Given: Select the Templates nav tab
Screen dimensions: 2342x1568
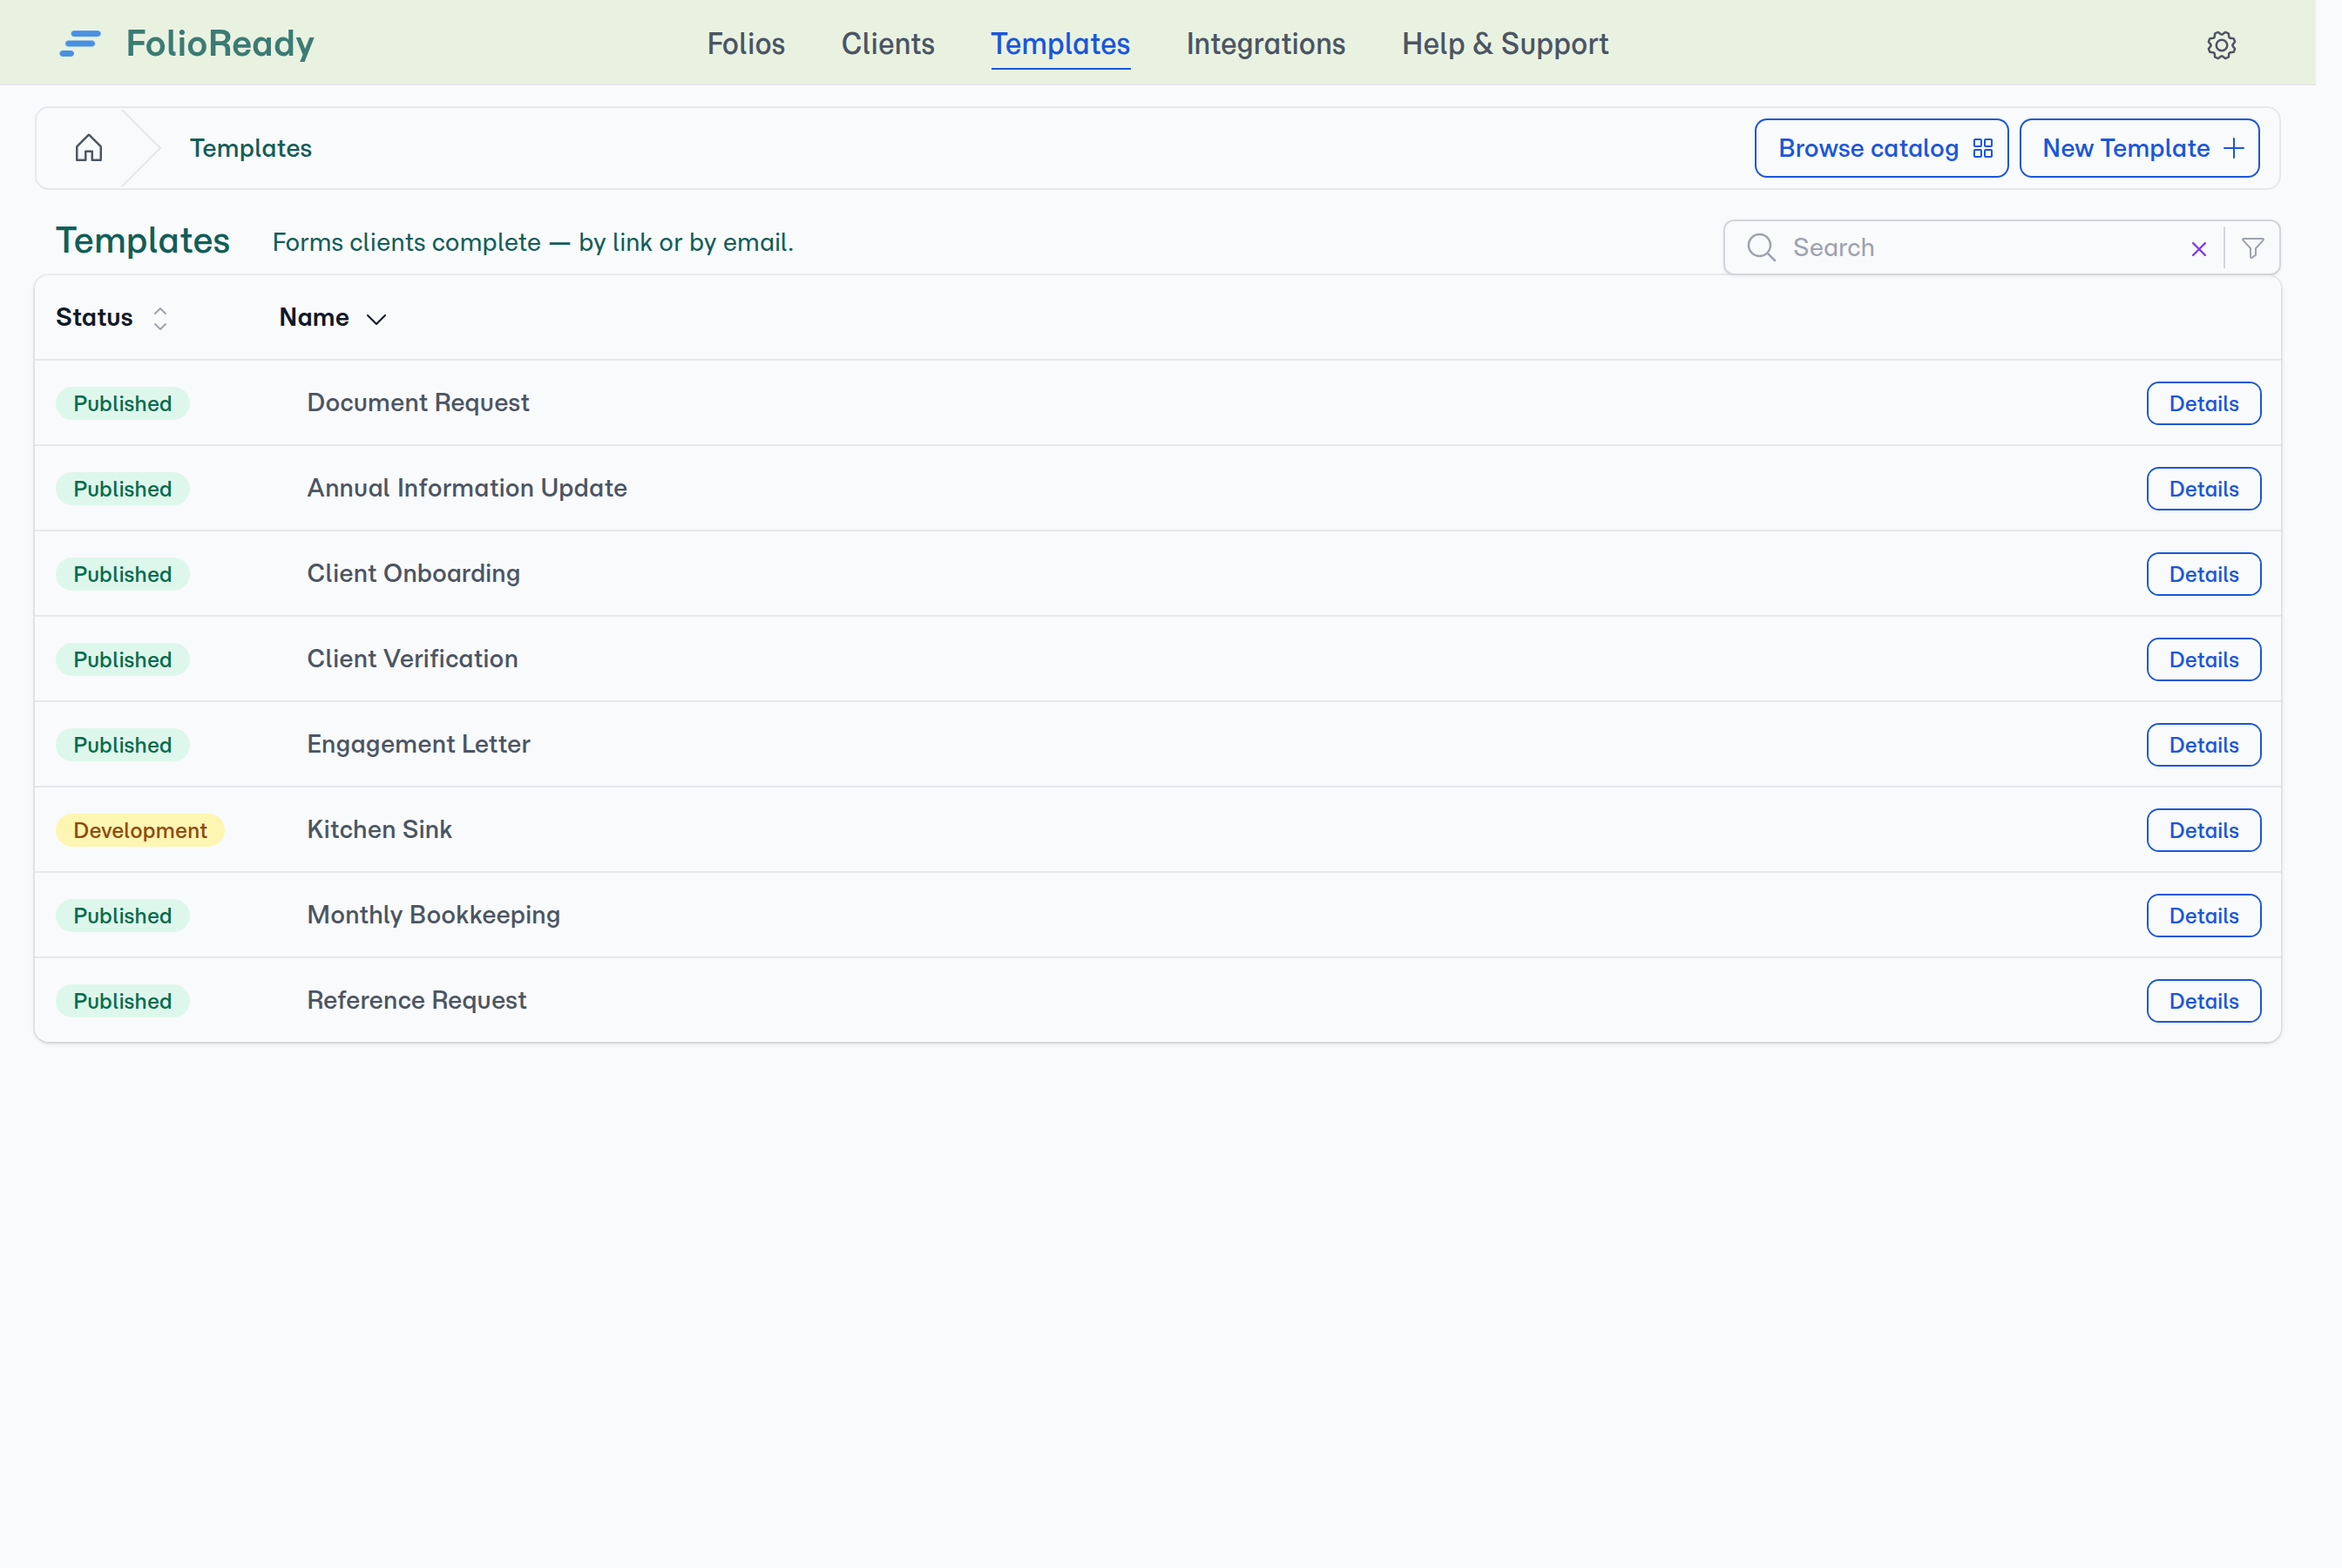Looking at the screenshot, I should coord(1060,44).
